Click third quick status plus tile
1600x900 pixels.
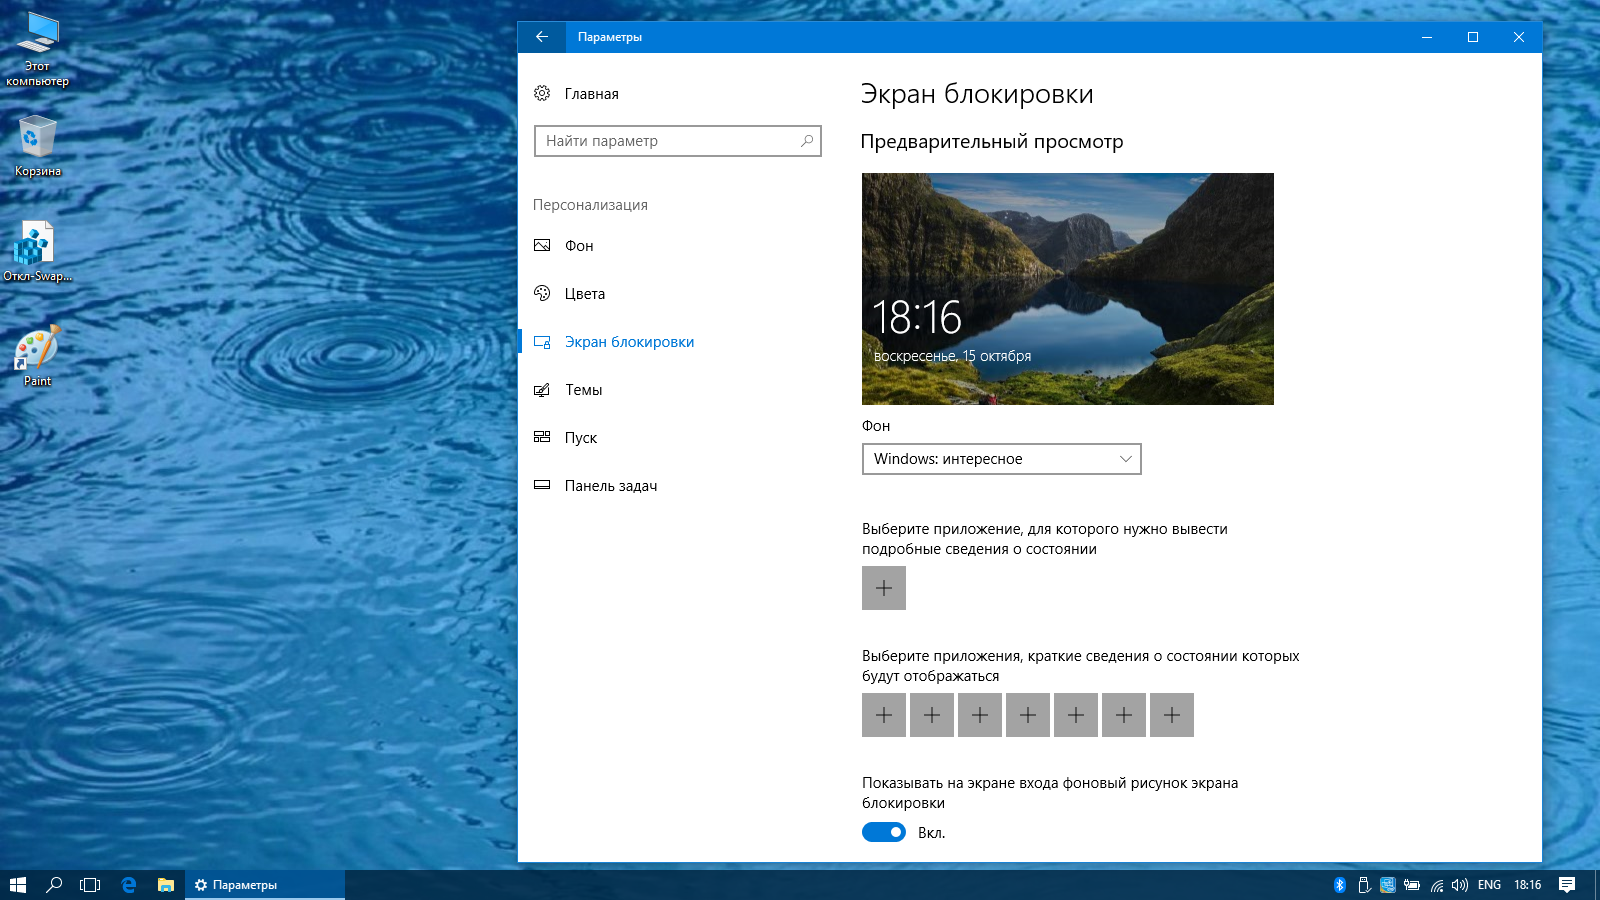980,715
